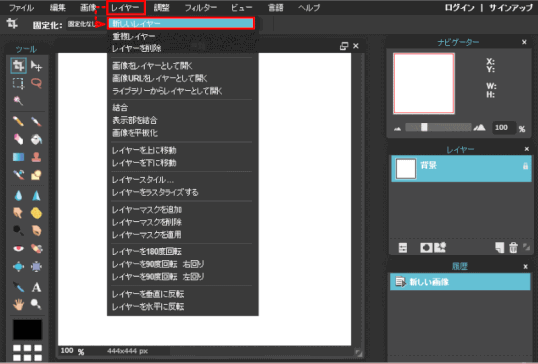The width and height of the screenshot is (538, 364).
Task: Open the 言語 menu
Action: tap(276, 8)
